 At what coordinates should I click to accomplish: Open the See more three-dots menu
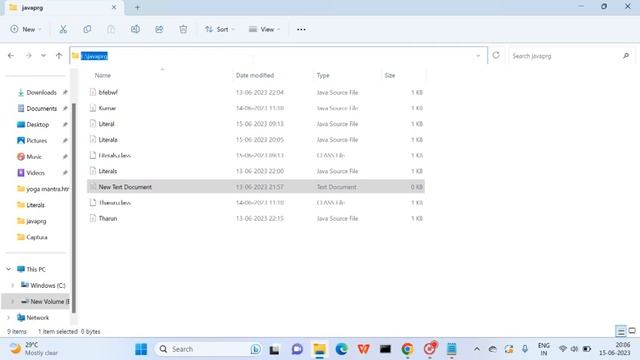click(301, 29)
